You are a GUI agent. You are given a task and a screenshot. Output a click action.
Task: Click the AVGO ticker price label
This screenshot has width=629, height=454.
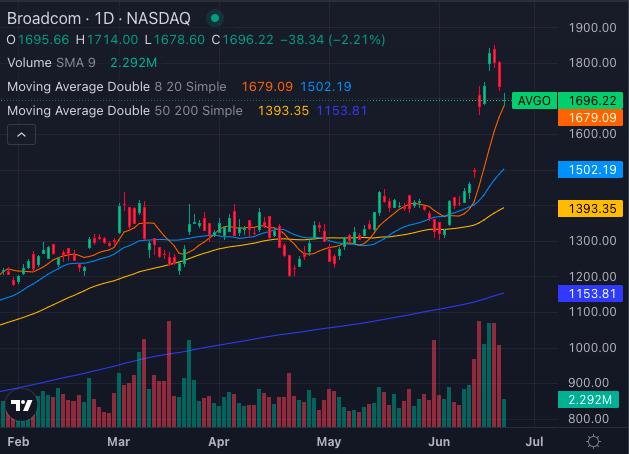tap(531, 101)
